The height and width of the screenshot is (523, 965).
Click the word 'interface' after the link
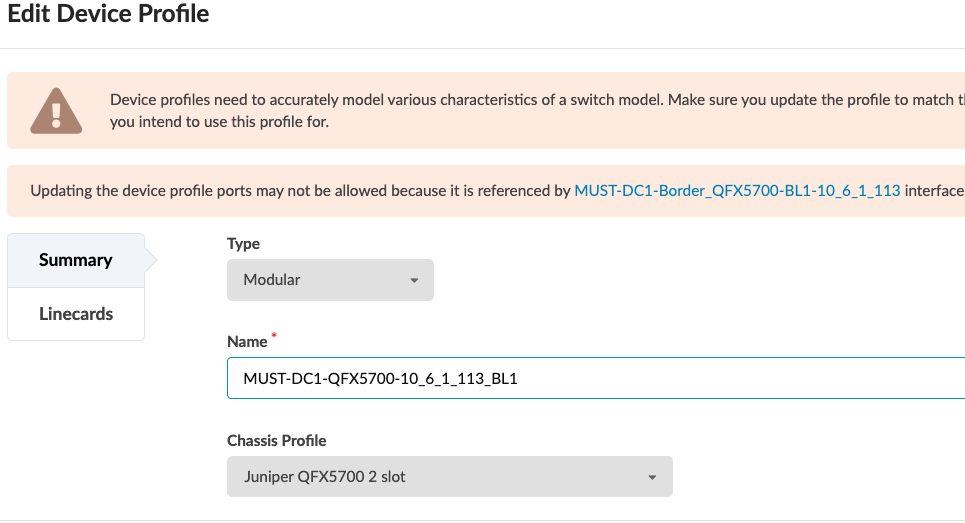tap(934, 191)
